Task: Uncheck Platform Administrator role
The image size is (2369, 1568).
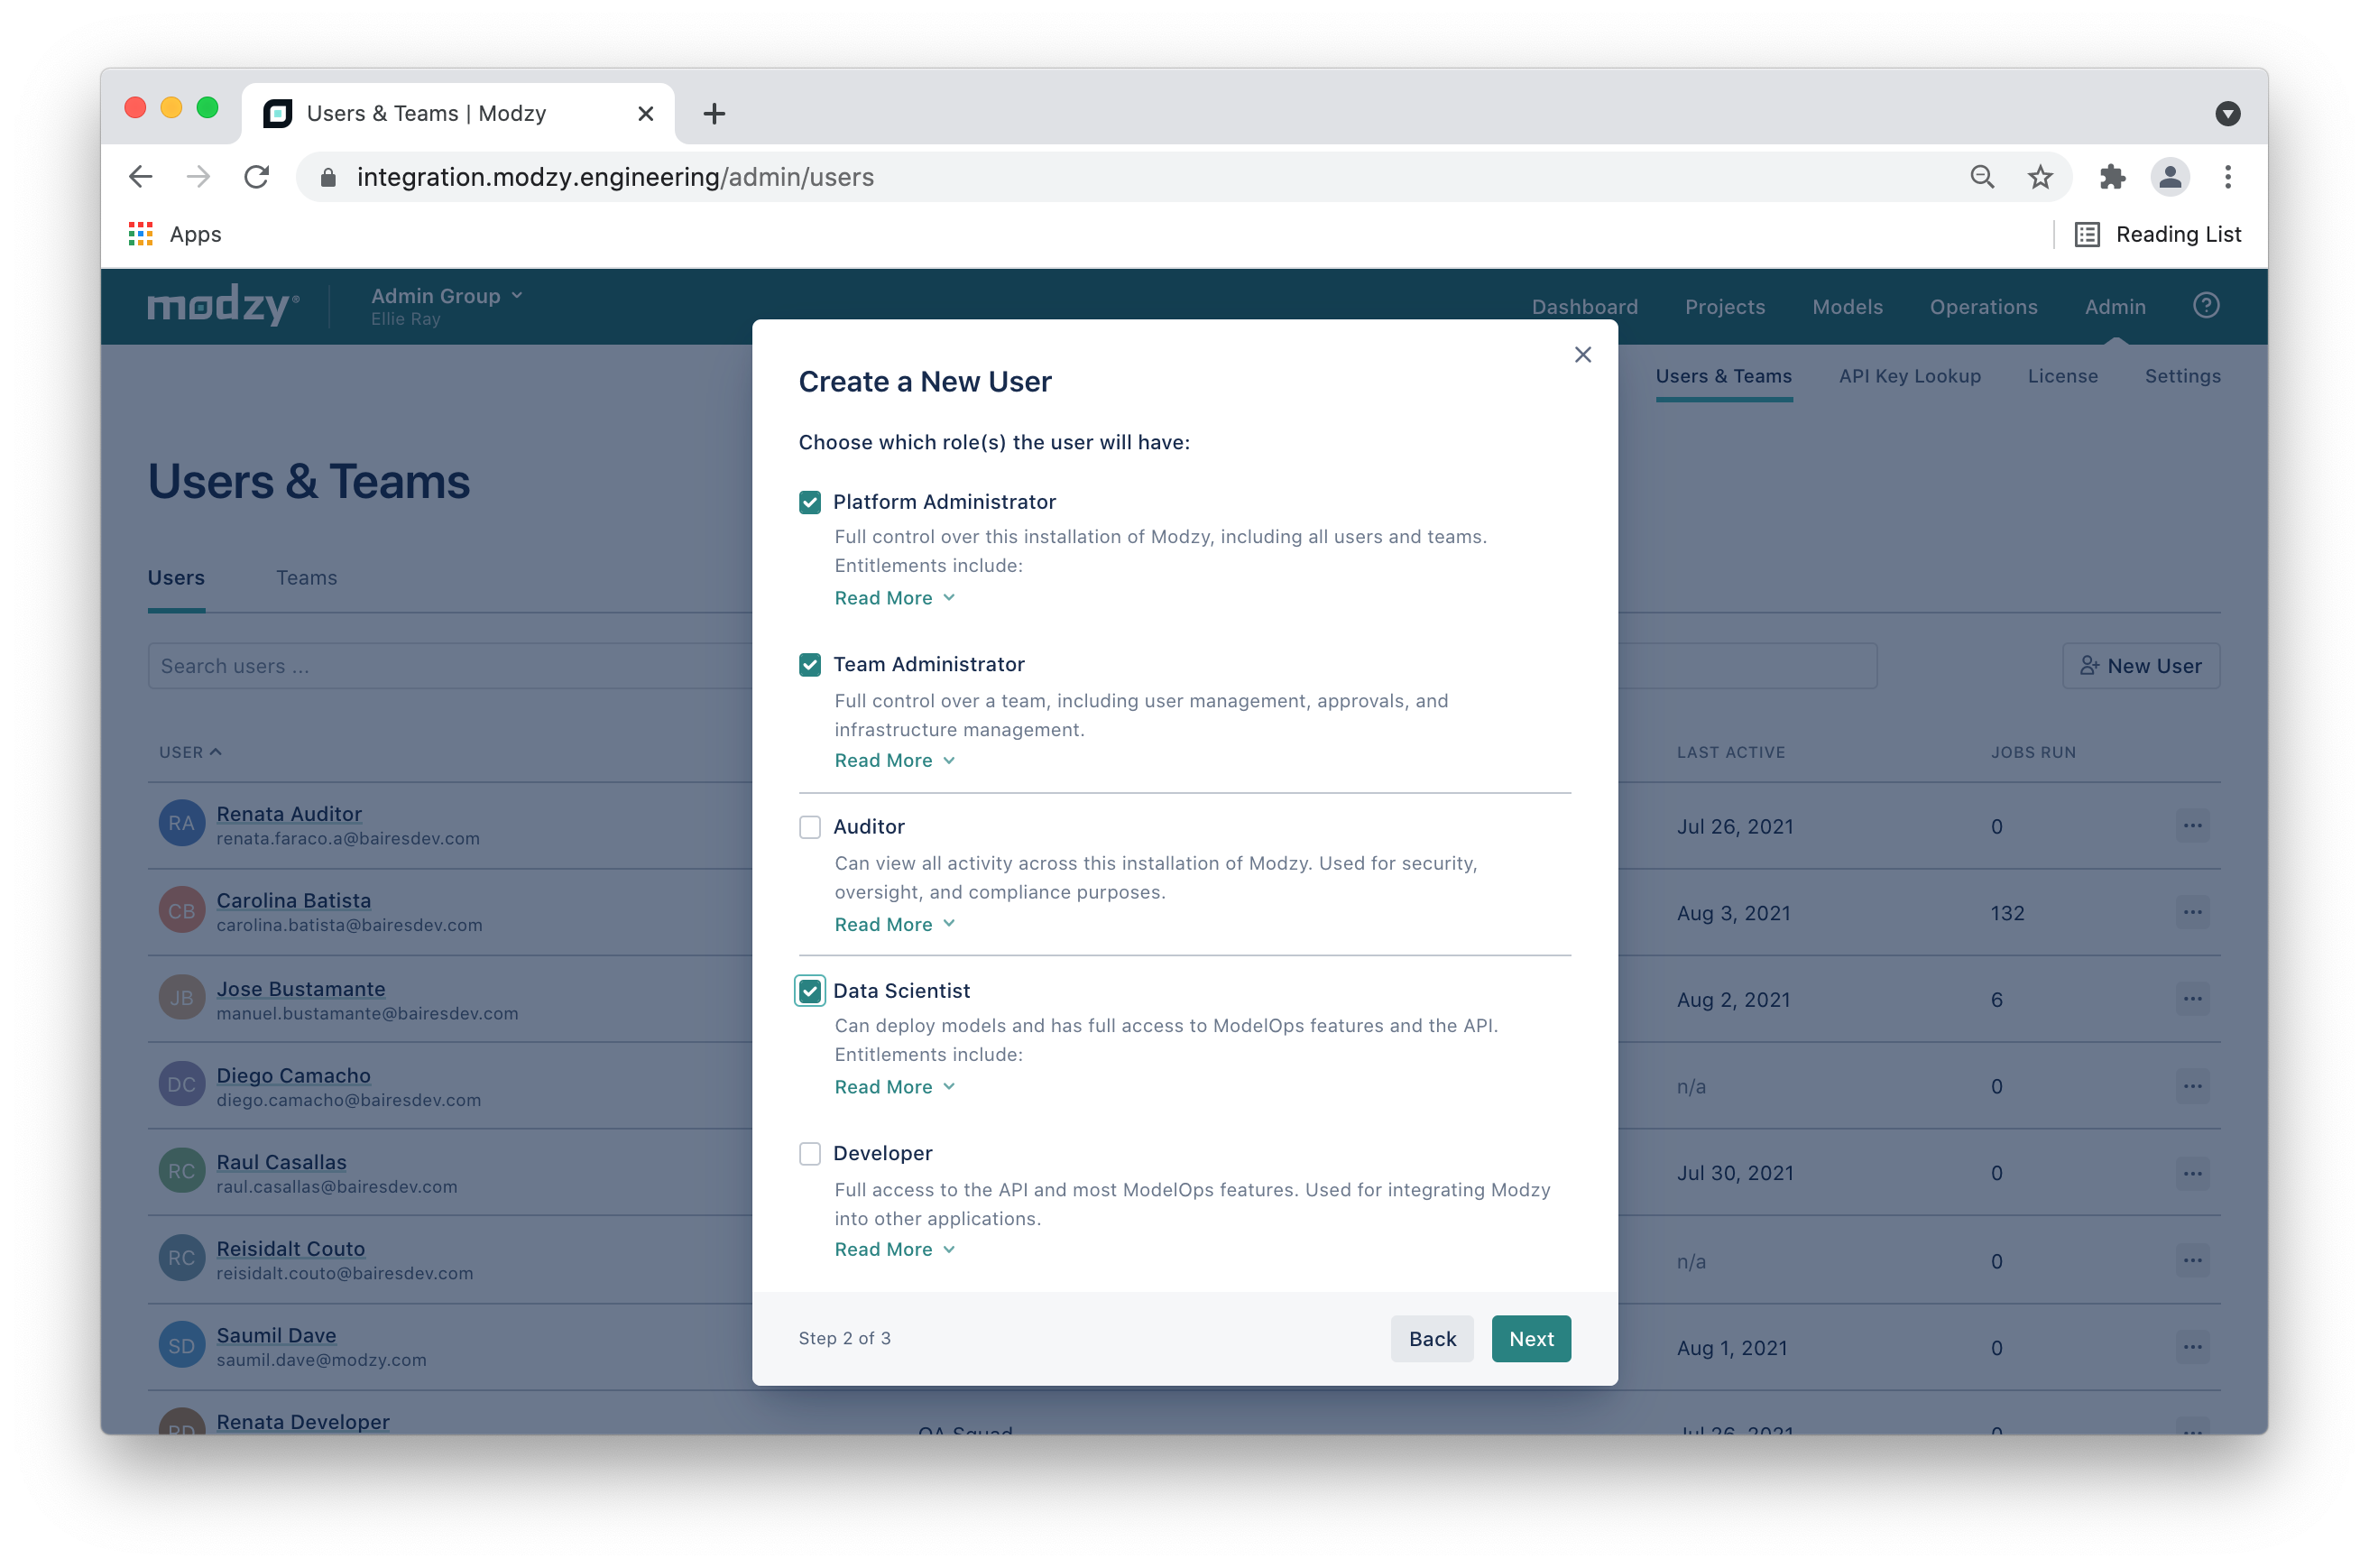Action: pos(810,502)
